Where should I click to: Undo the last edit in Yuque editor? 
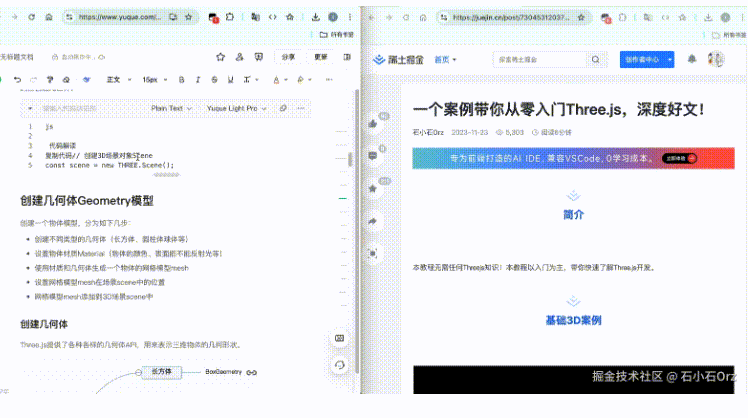click(18, 80)
